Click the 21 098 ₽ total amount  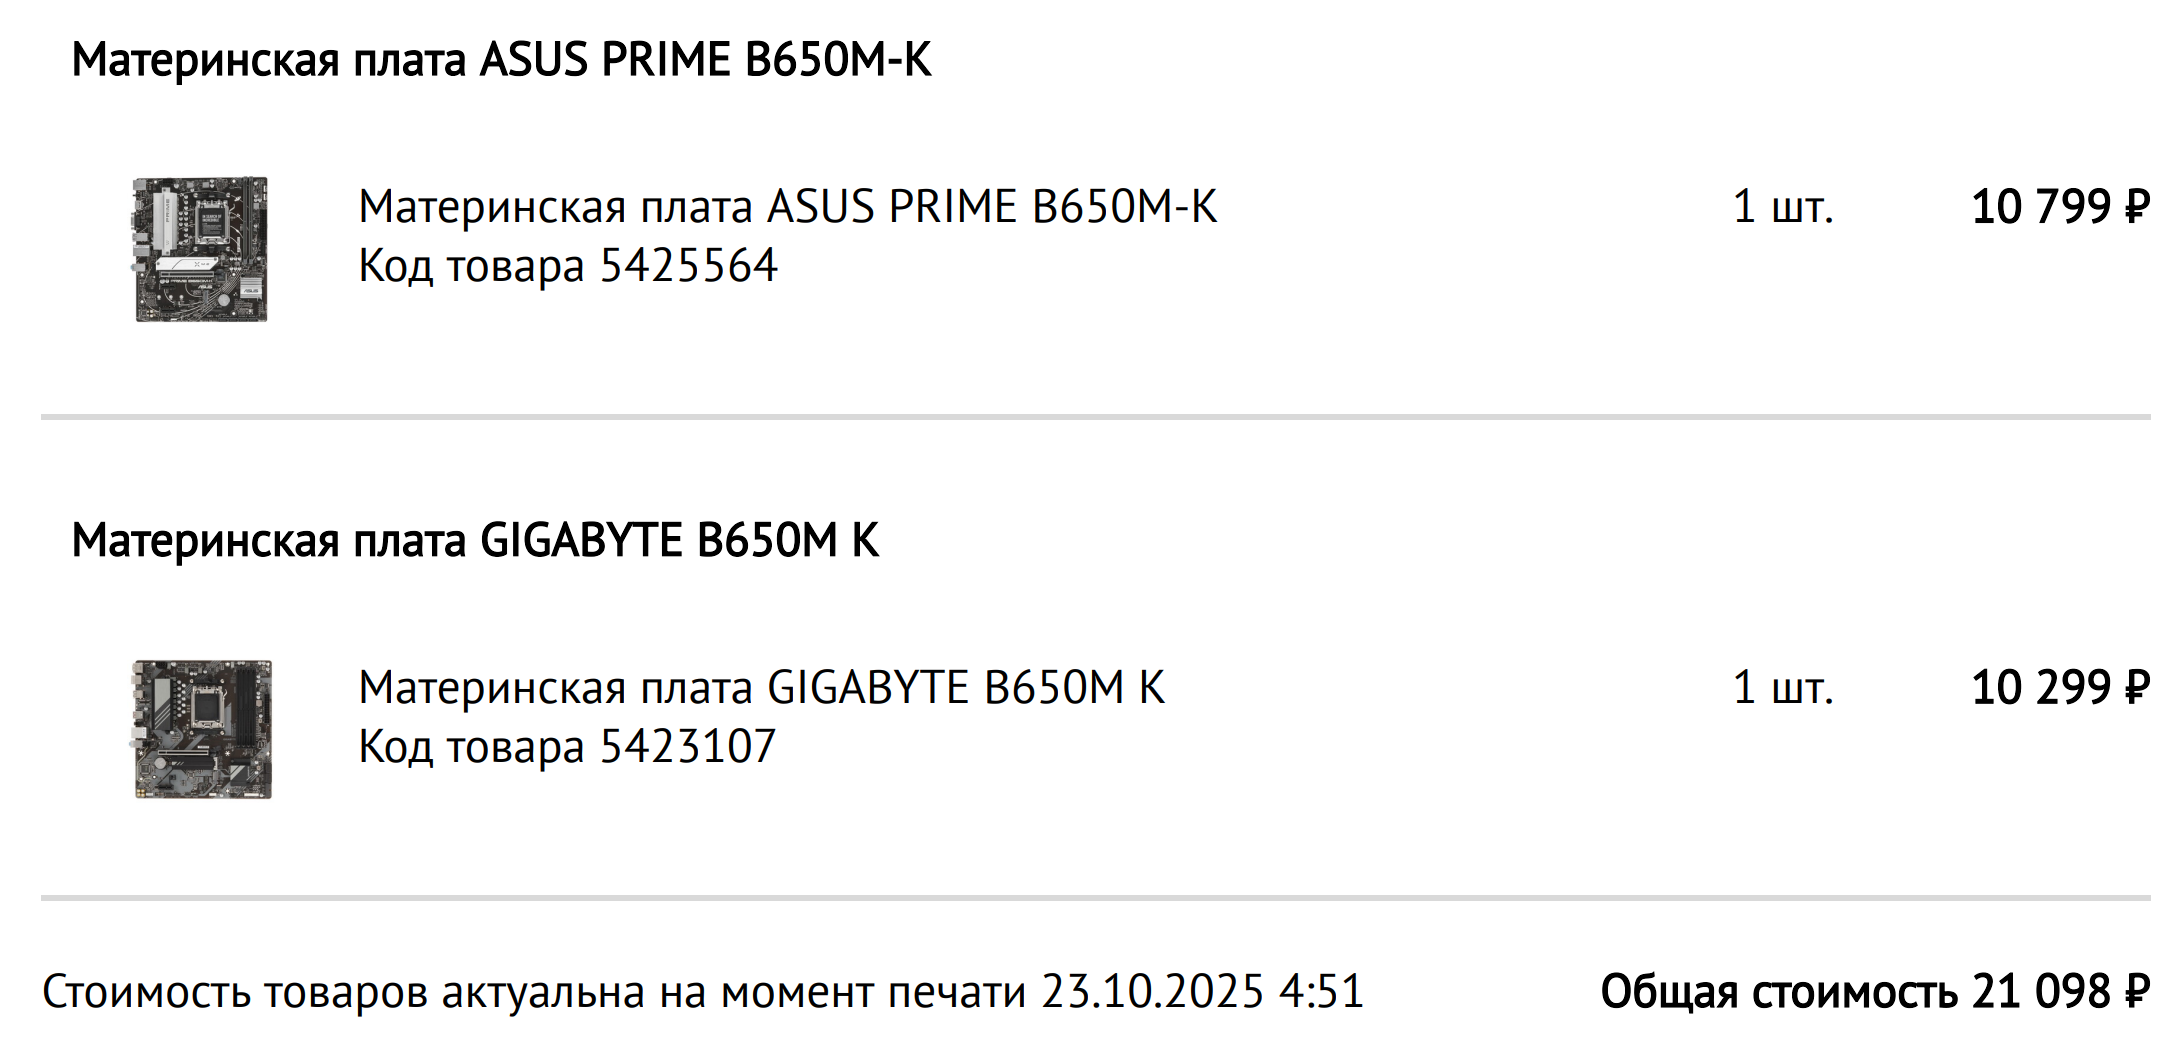2060,992
